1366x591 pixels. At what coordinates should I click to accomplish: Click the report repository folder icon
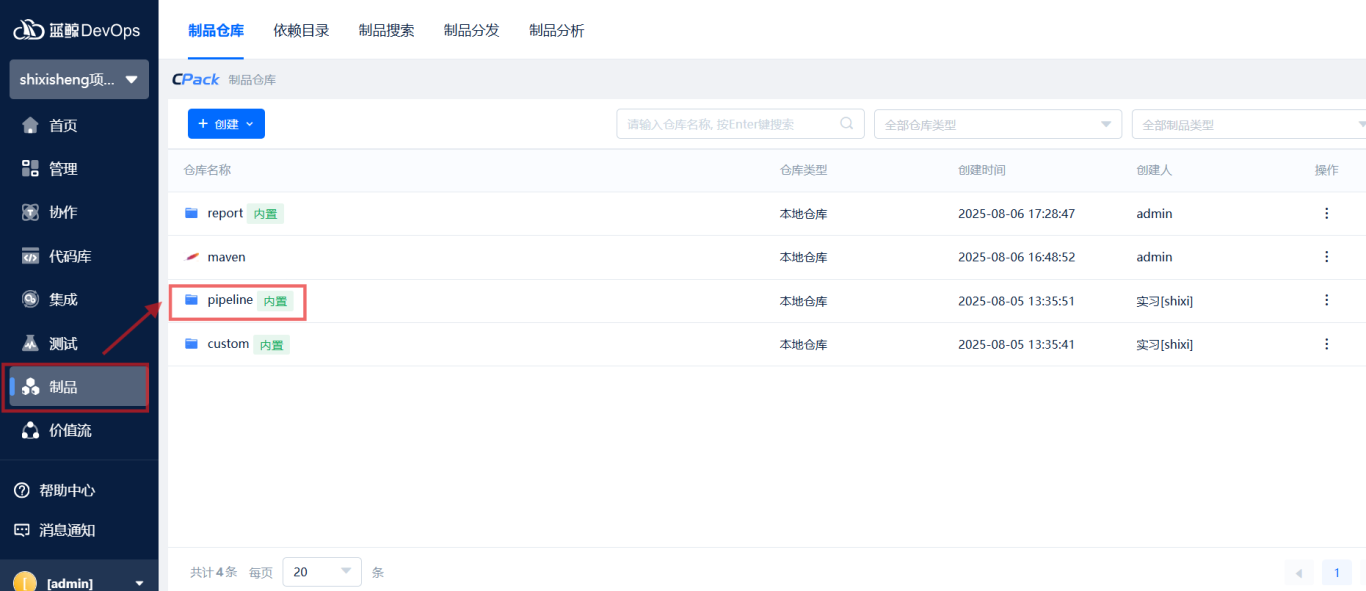point(191,213)
